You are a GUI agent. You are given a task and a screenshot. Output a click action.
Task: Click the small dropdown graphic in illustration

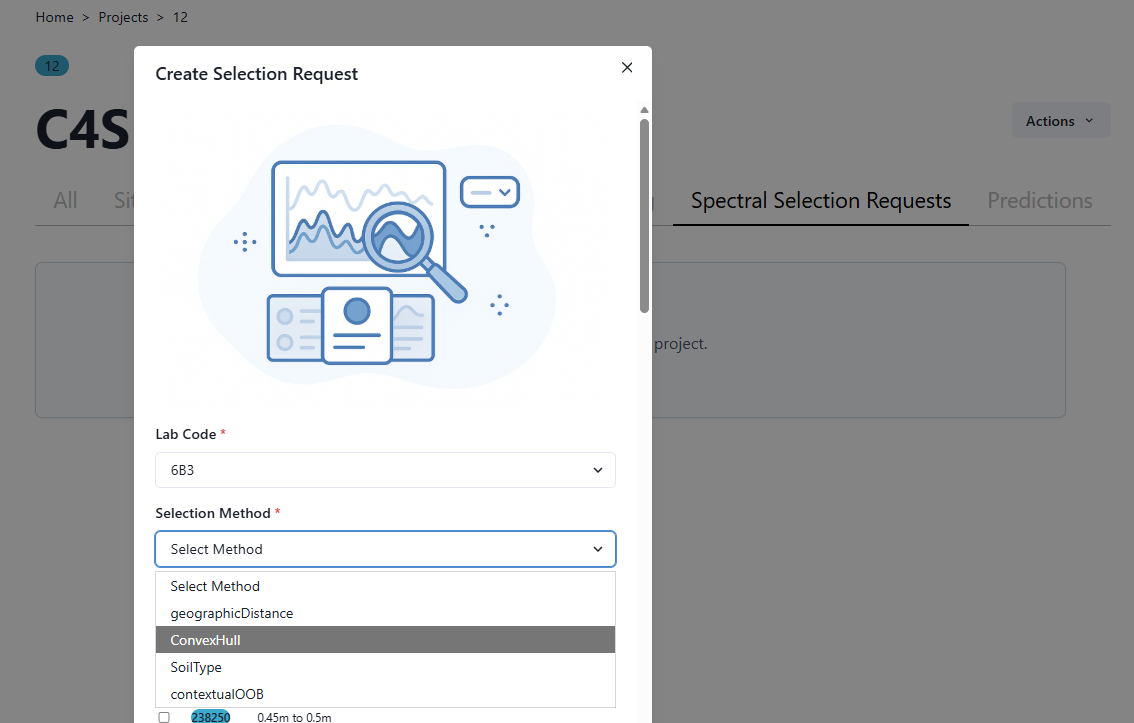coord(489,191)
